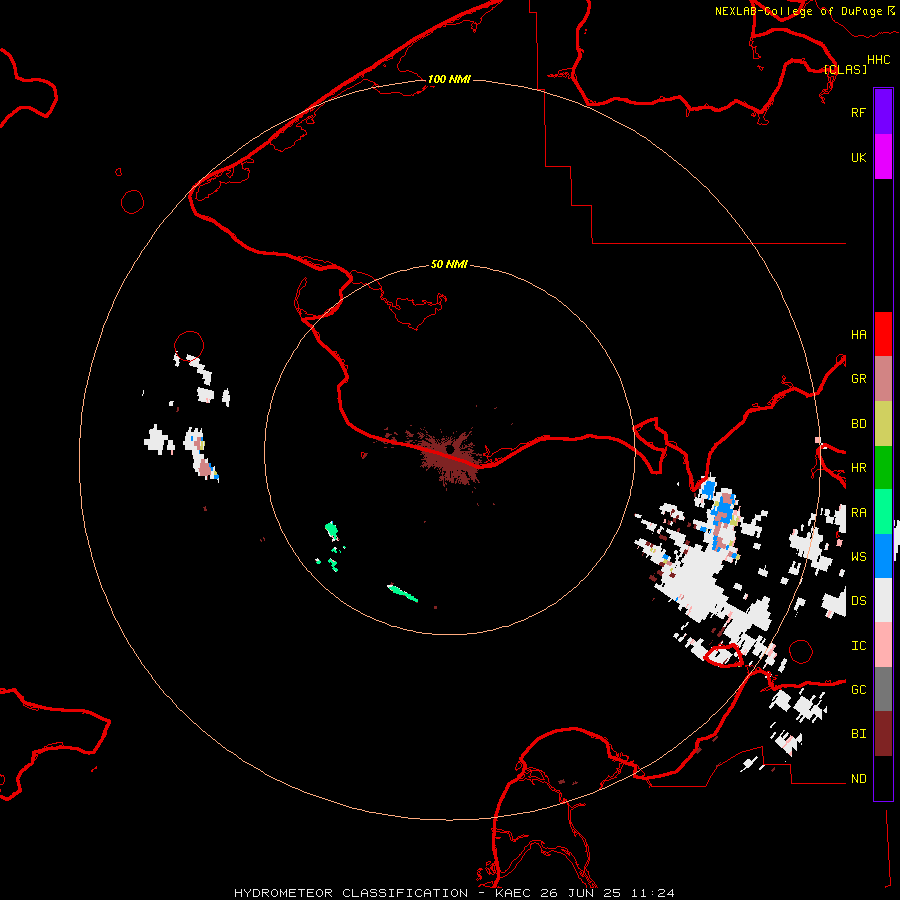Select the magenta UK legend swatch

click(883, 157)
